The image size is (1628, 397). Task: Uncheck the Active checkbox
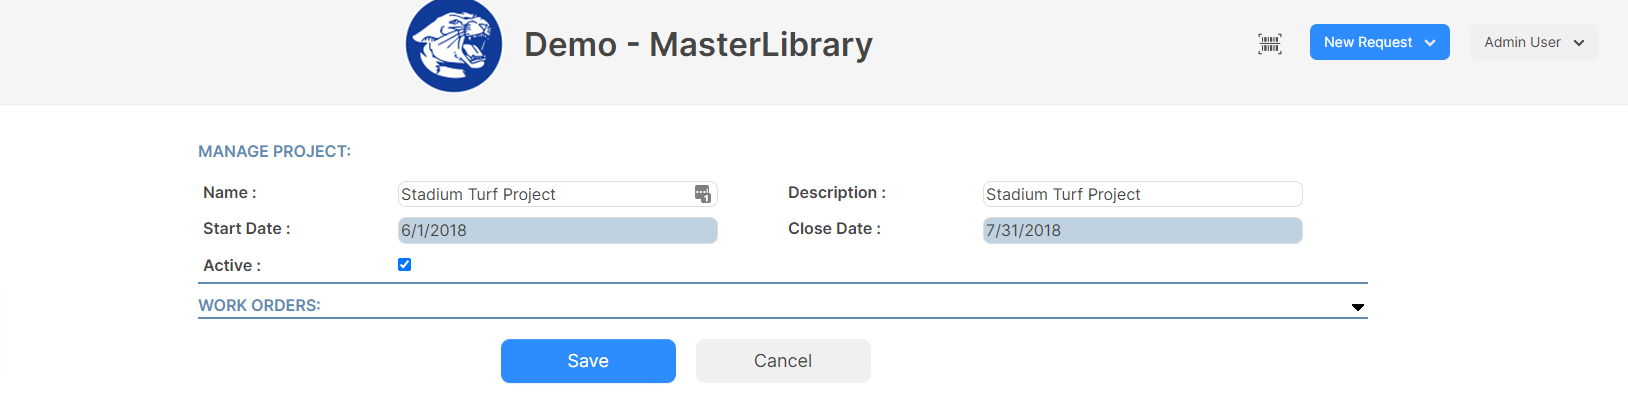(x=404, y=265)
